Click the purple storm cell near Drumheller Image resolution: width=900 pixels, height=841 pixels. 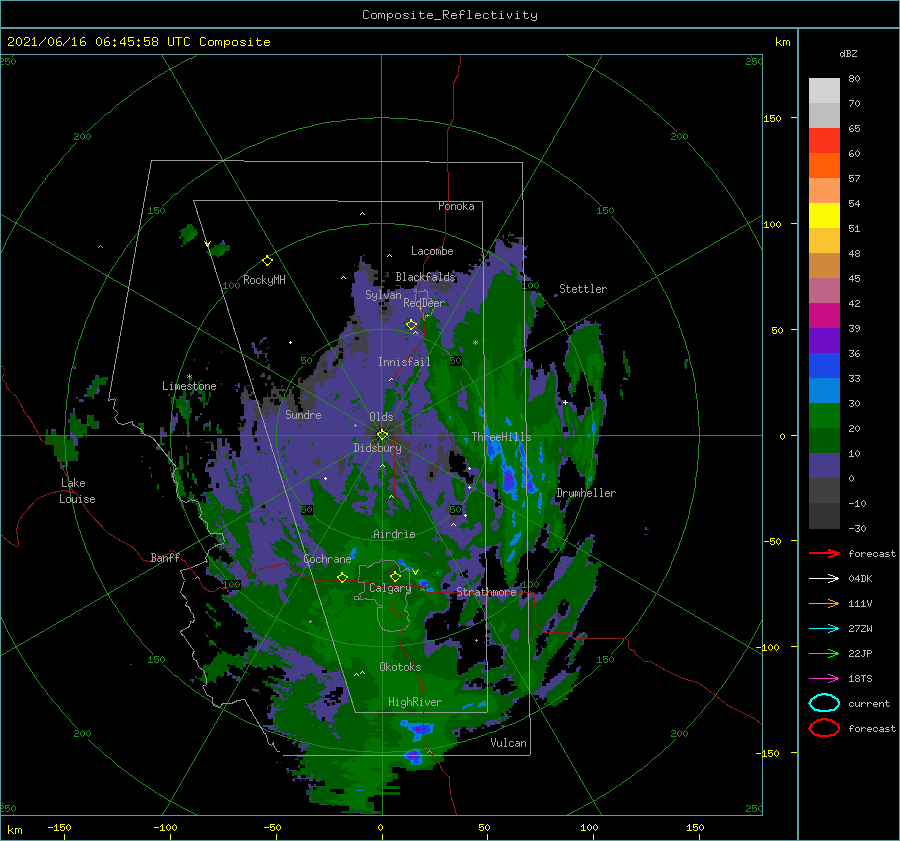coord(509,478)
